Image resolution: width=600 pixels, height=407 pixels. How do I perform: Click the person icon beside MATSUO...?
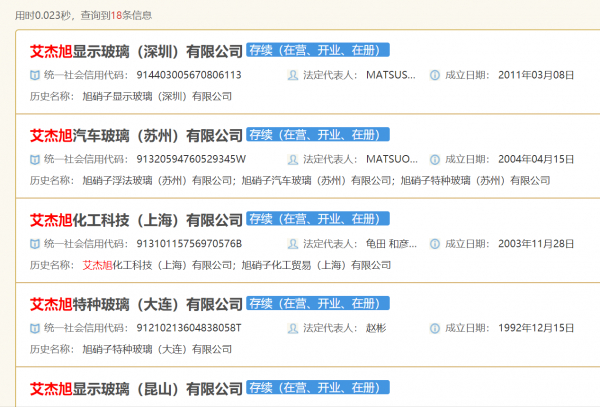click(293, 159)
